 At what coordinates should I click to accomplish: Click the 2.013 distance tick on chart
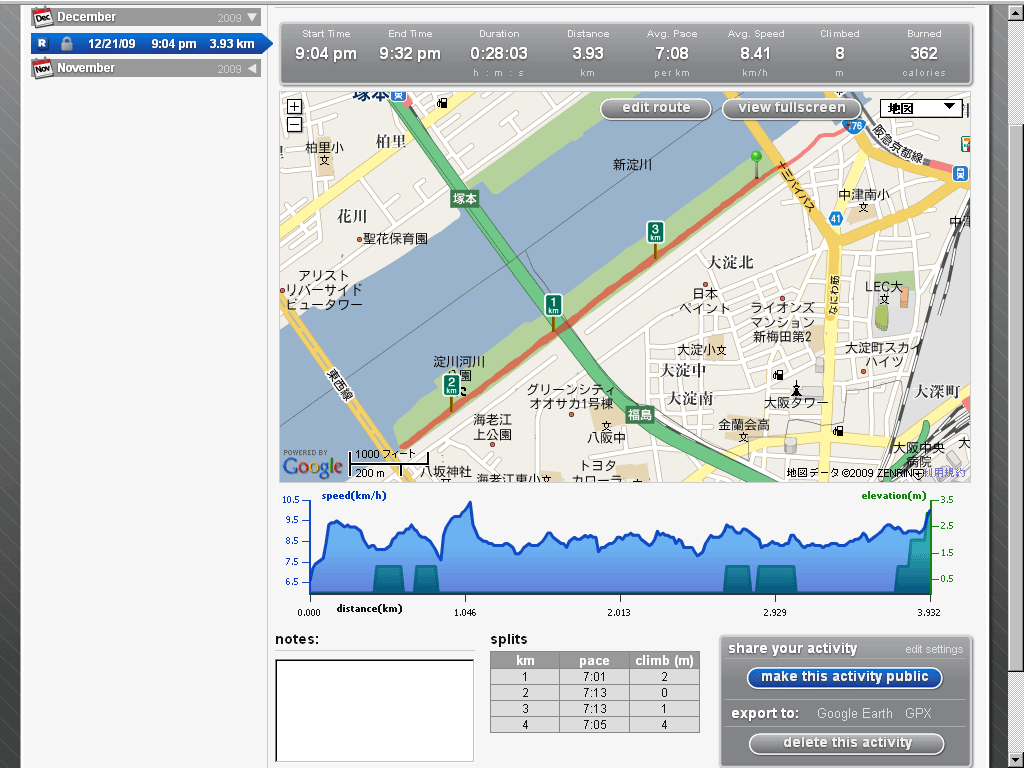click(x=618, y=613)
